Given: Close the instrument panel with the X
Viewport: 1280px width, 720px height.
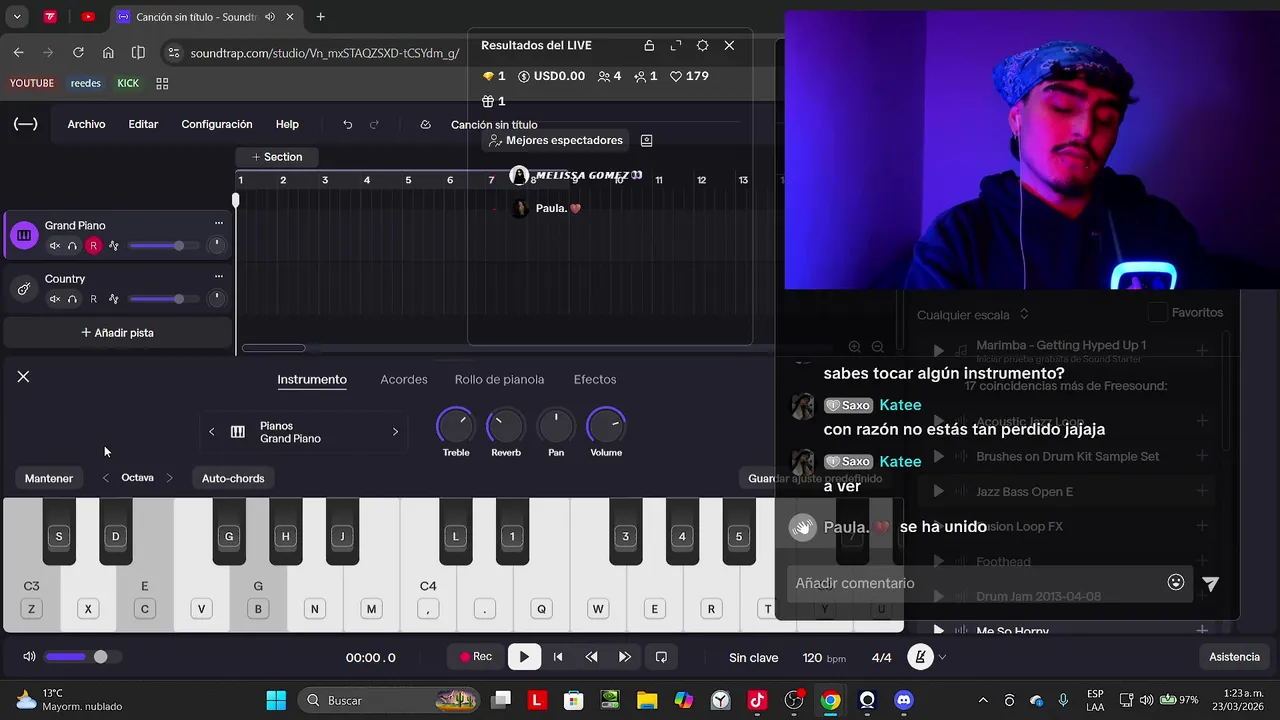Looking at the screenshot, I should pos(23,376).
